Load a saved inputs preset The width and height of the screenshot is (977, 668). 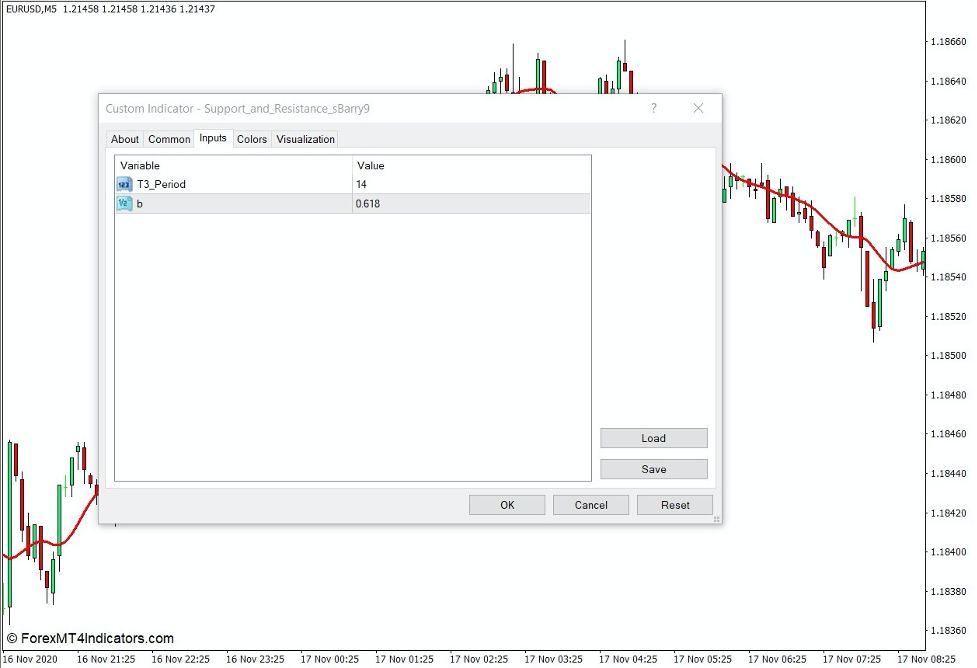(x=653, y=438)
